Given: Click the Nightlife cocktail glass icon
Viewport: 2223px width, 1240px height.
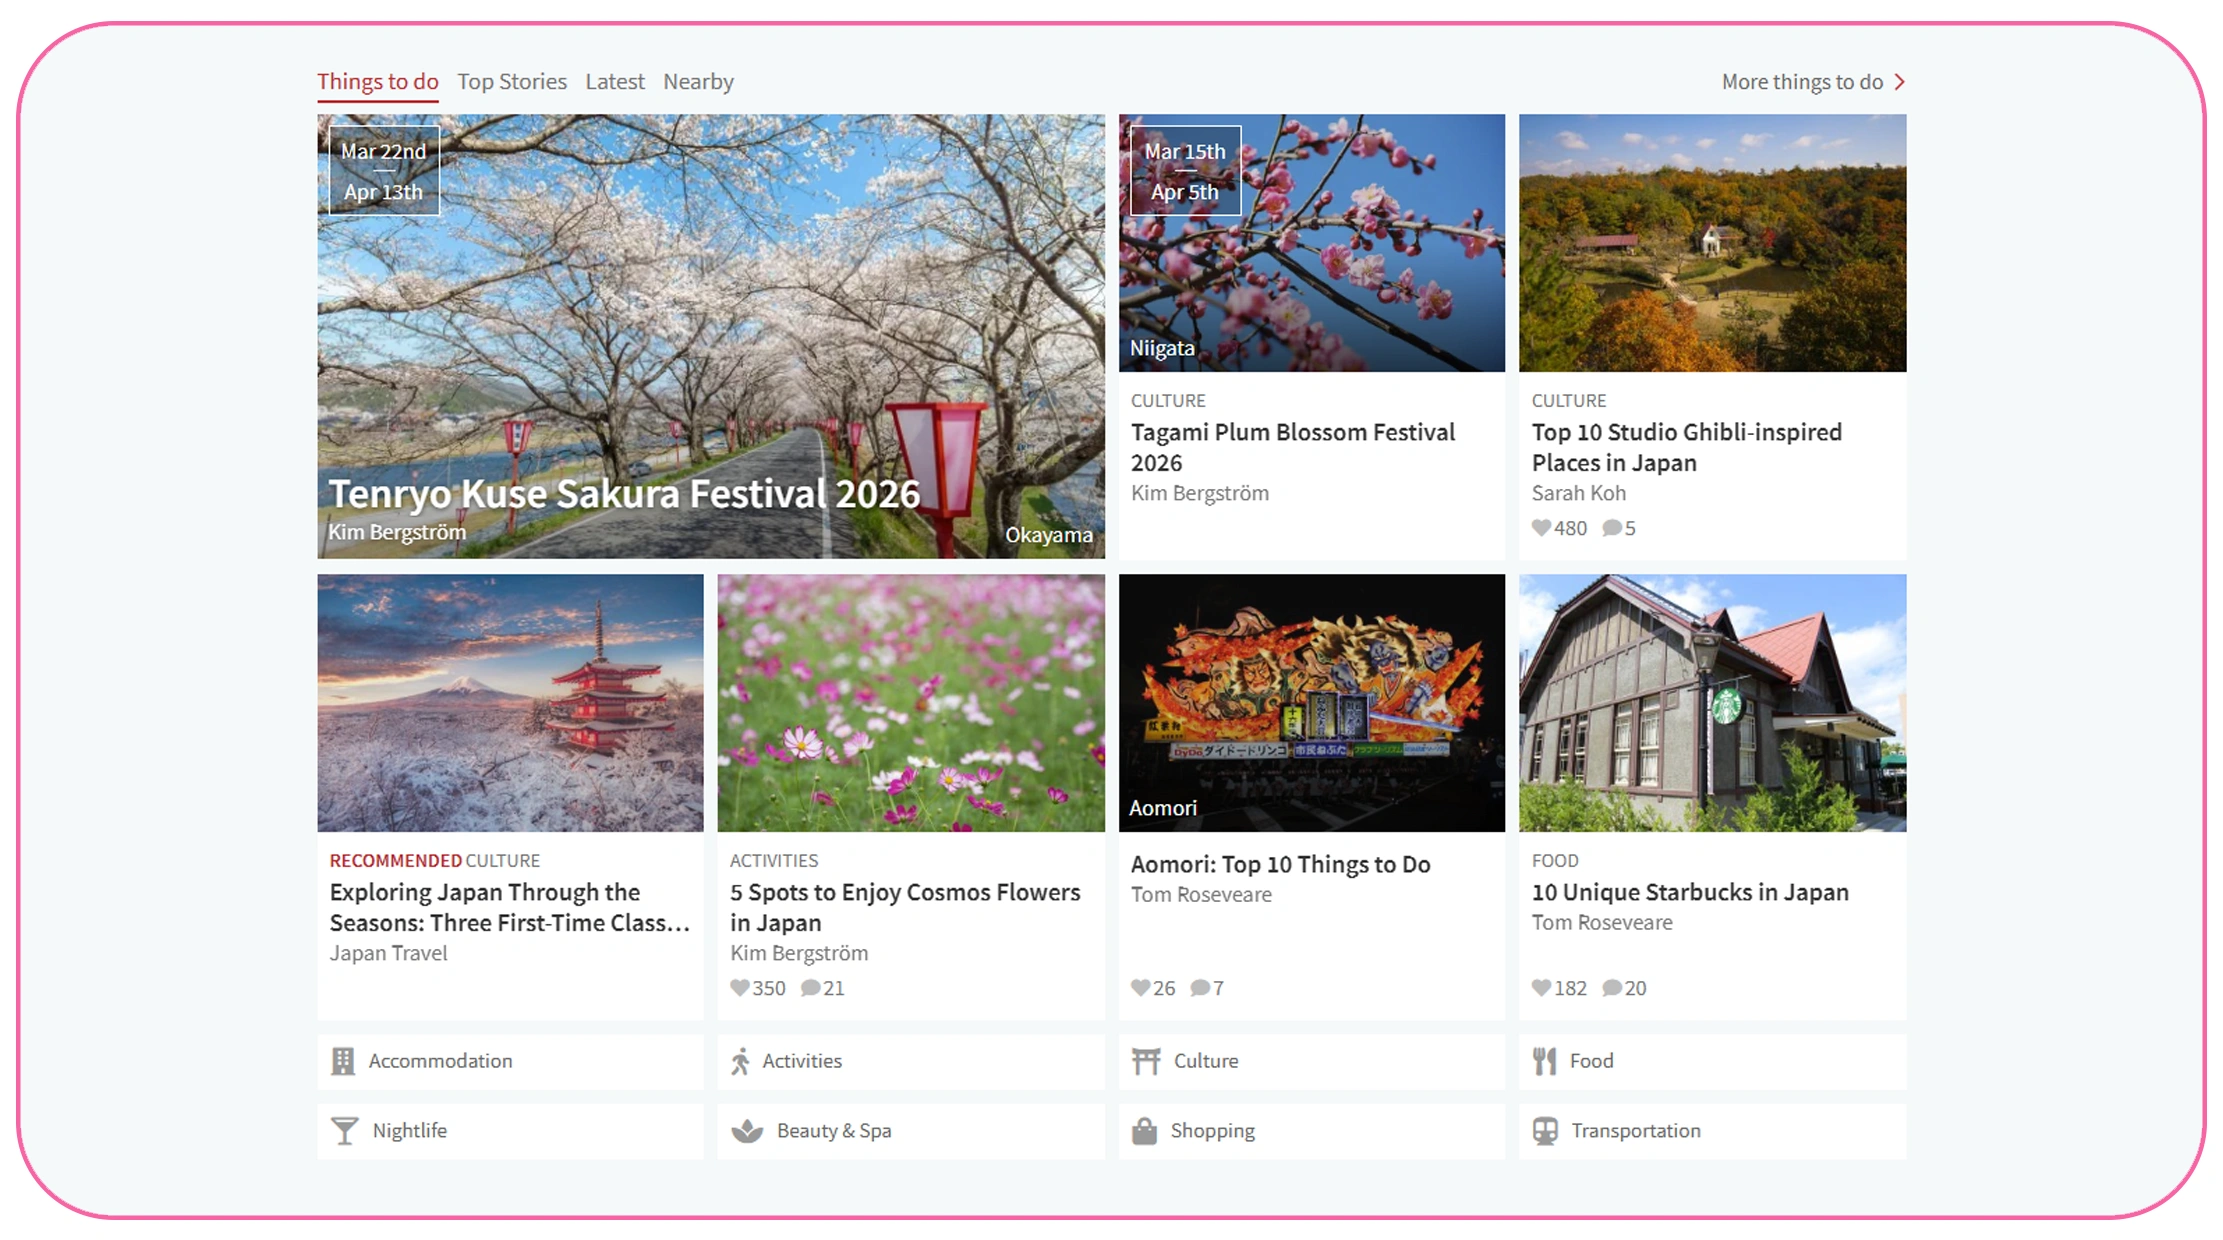Looking at the screenshot, I should (x=344, y=1131).
